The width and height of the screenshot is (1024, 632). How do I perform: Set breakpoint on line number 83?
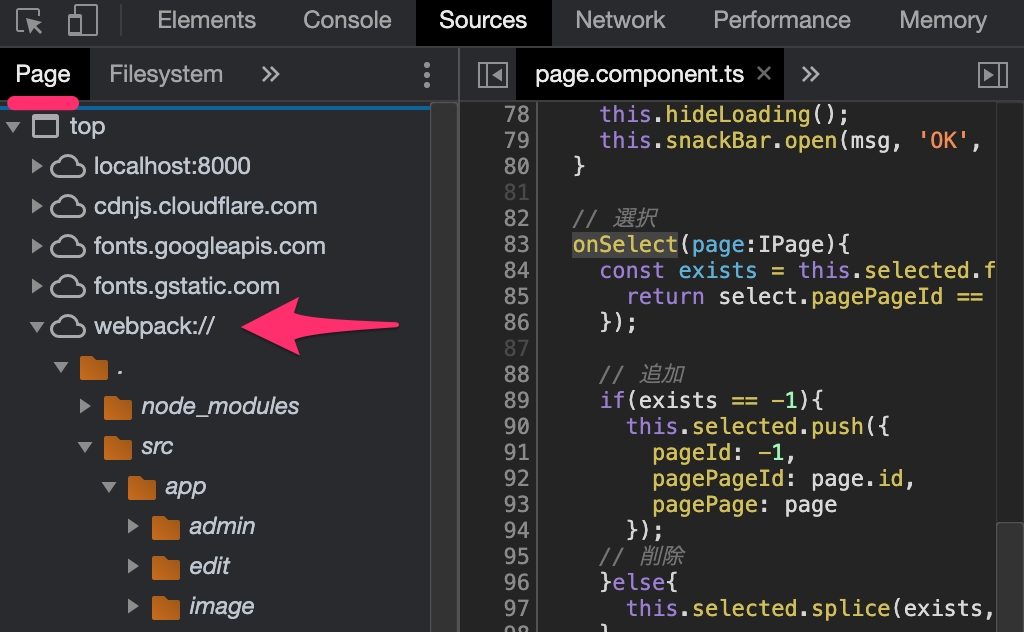[x=516, y=244]
